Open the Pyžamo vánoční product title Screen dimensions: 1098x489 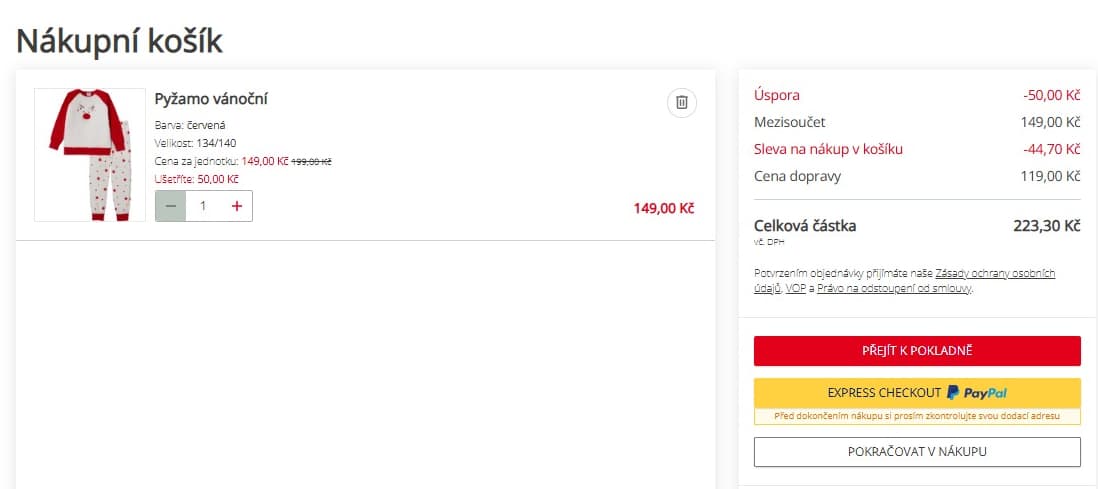coord(211,99)
